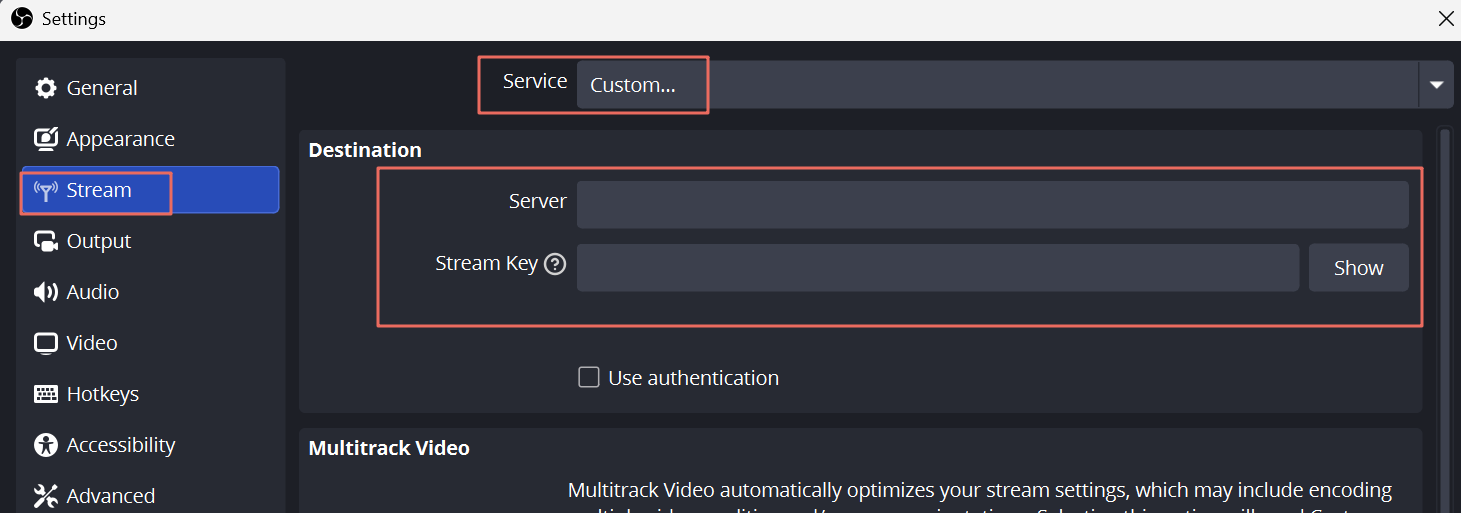
Task: Close the Settings window
Action: pos(1446,18)
